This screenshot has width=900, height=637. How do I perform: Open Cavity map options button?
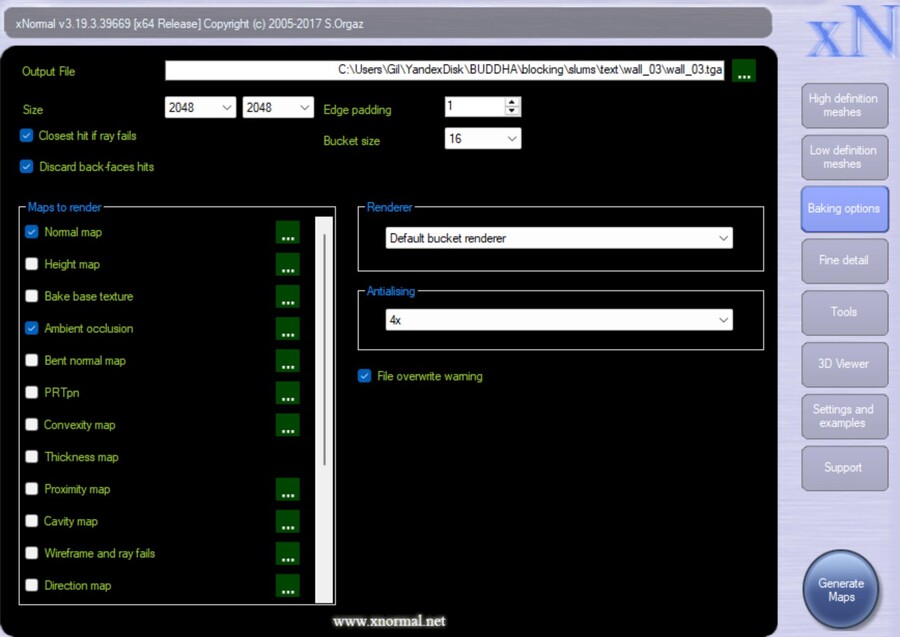point(288,522)
